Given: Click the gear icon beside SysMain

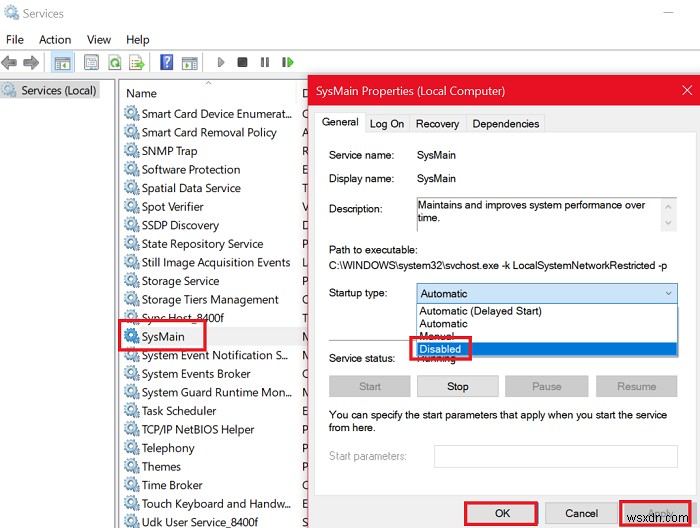Looking at the screenshot, I should click(132, 336).
